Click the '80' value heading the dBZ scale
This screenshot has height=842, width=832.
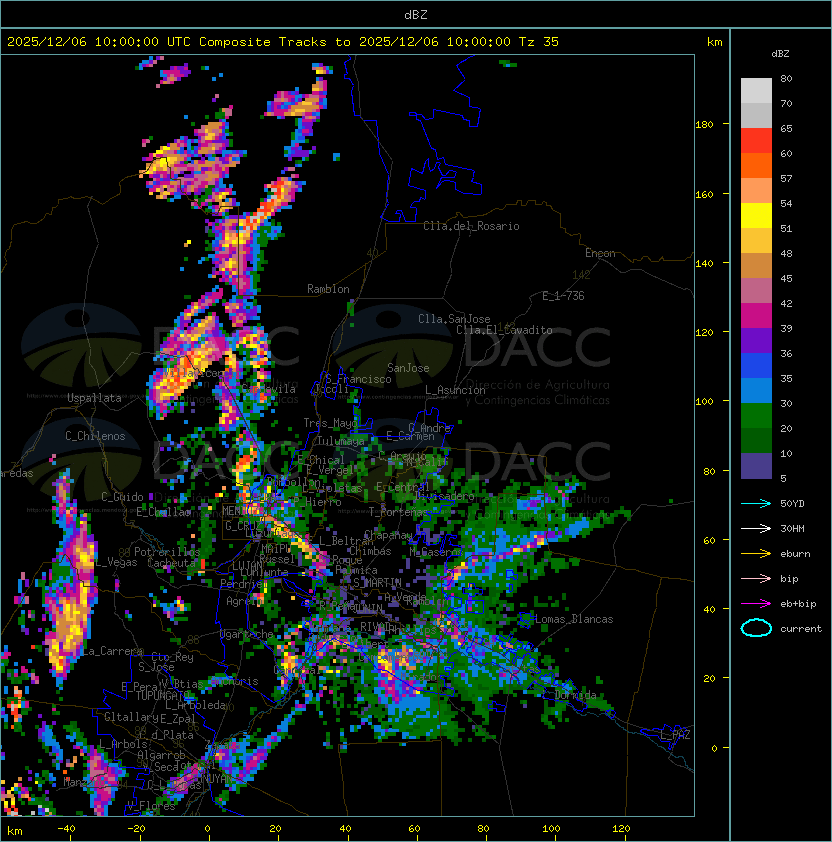click(786, 78)
